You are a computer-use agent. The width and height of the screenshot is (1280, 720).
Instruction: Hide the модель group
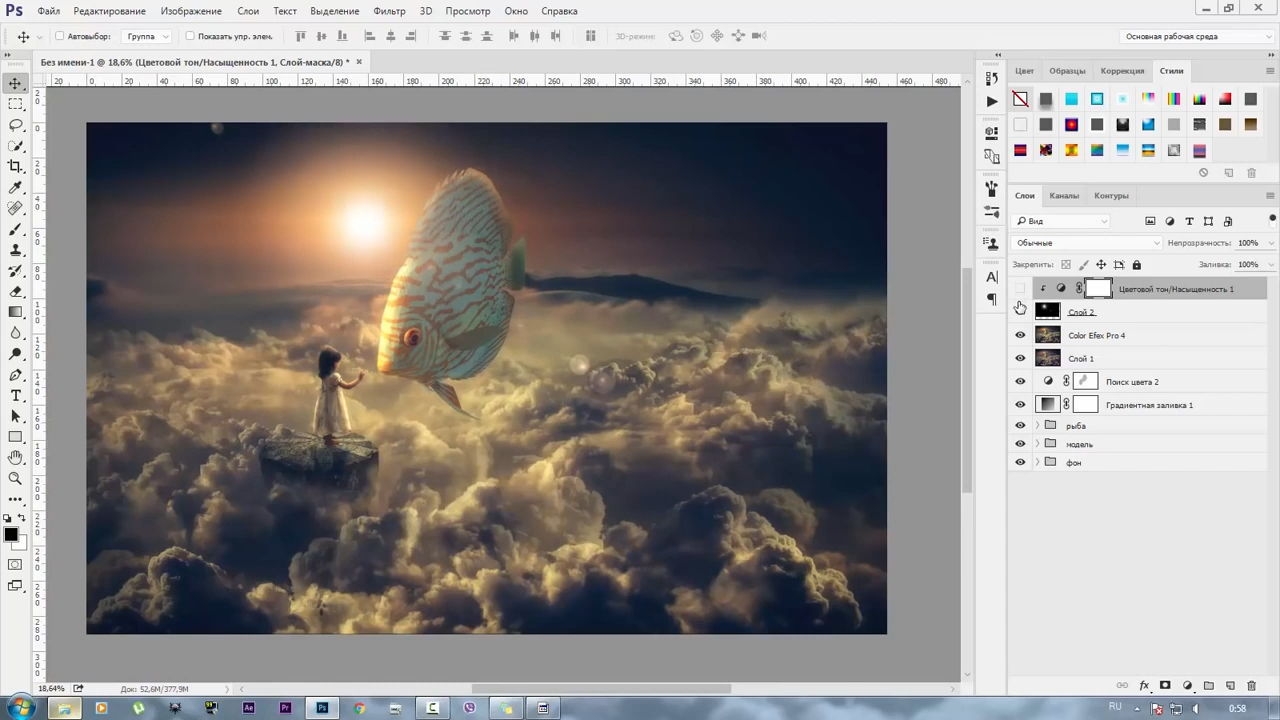pos(1020,444)
